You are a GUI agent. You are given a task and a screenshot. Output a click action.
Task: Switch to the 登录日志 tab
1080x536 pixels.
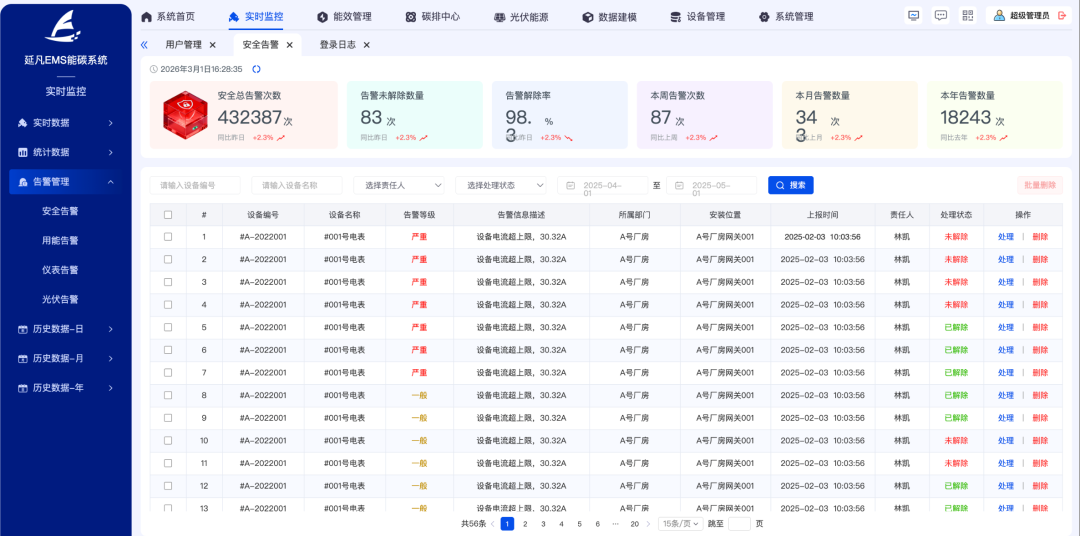coord(337,45)
